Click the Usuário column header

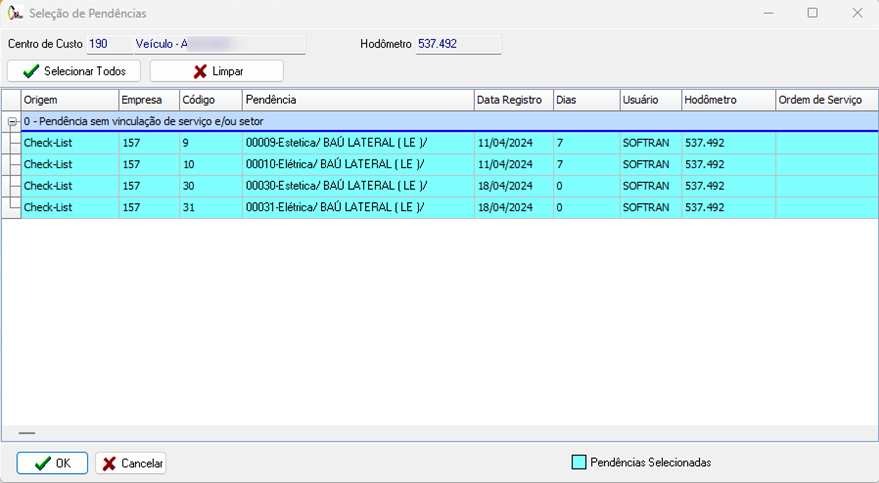tap(651, 100)
